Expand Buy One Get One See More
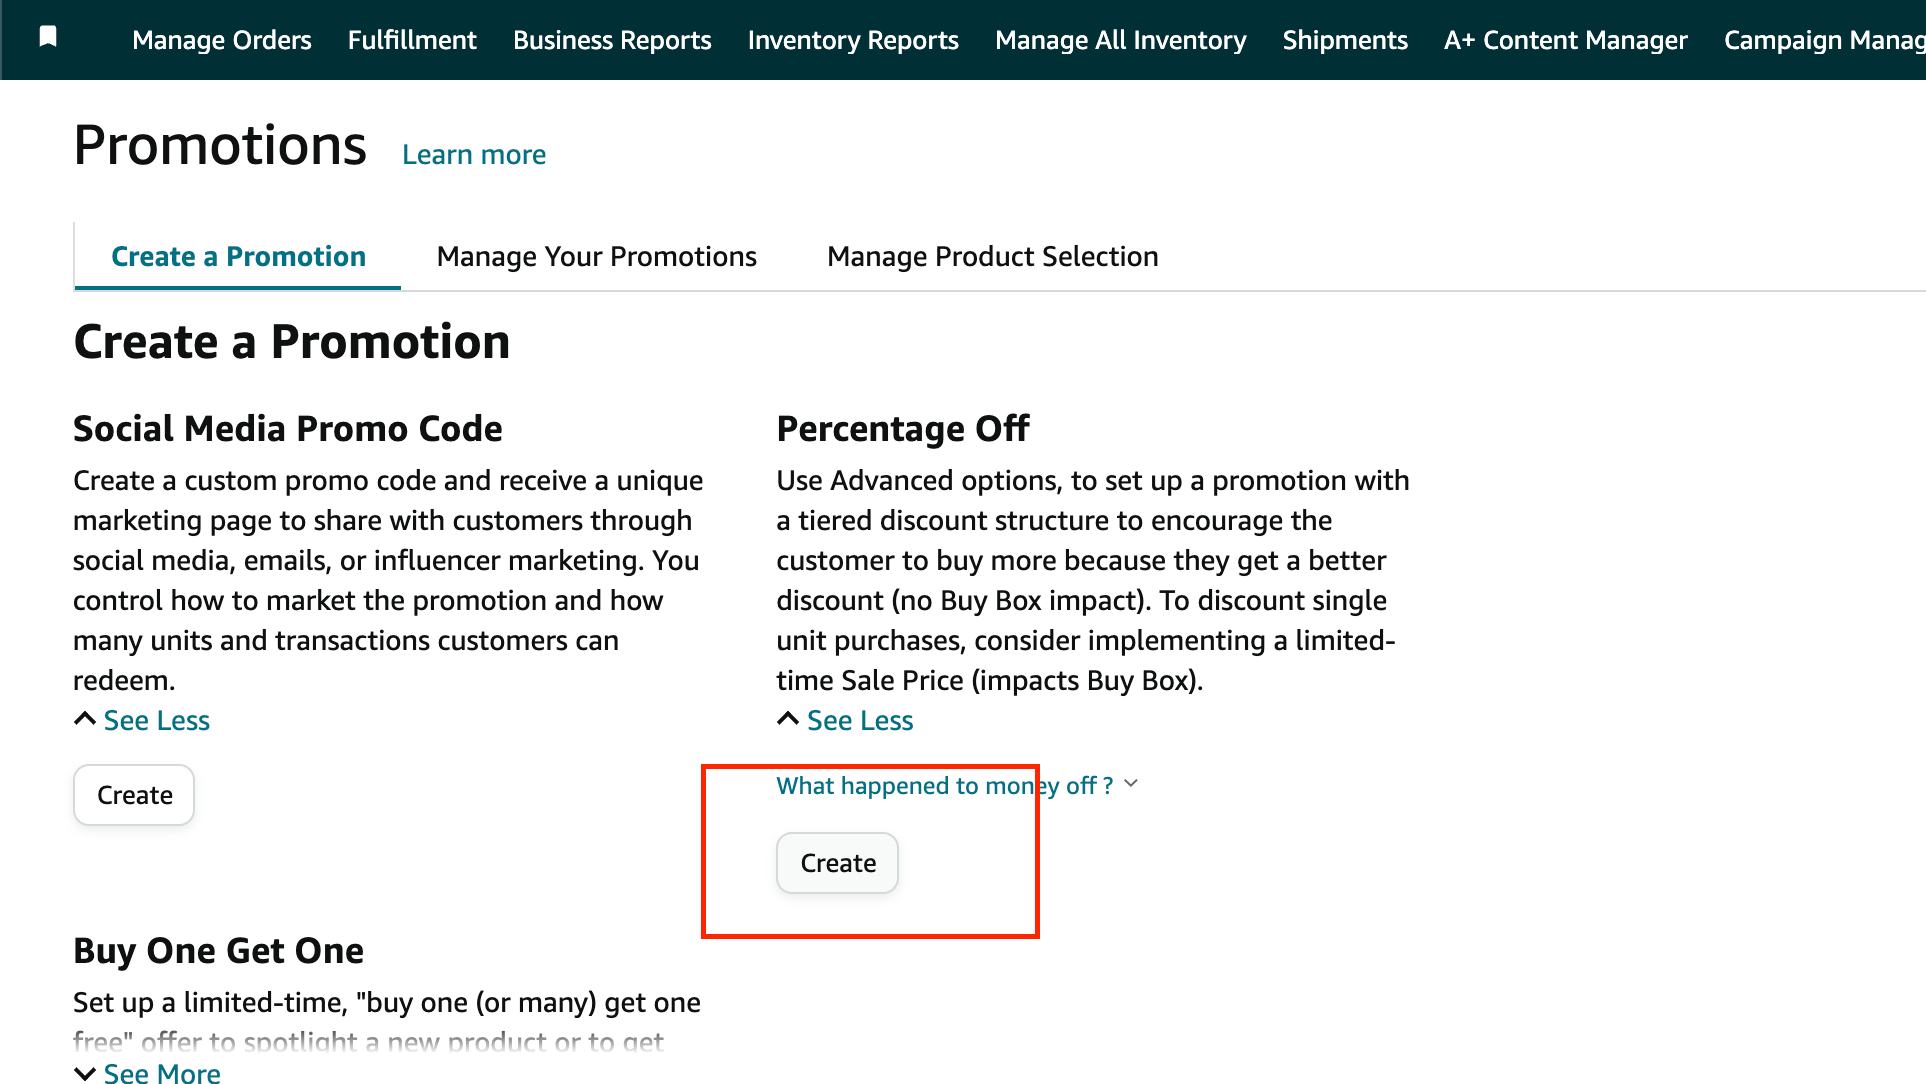 (160, 1072)
